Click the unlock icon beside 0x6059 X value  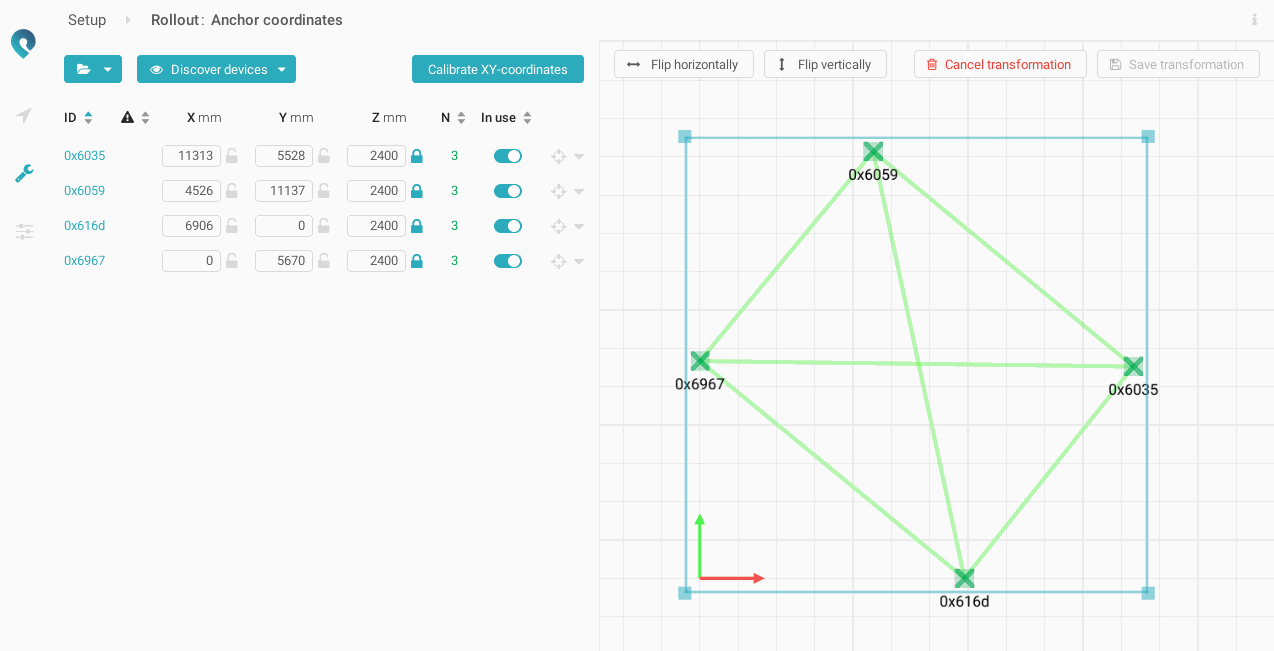click(231, 191)
